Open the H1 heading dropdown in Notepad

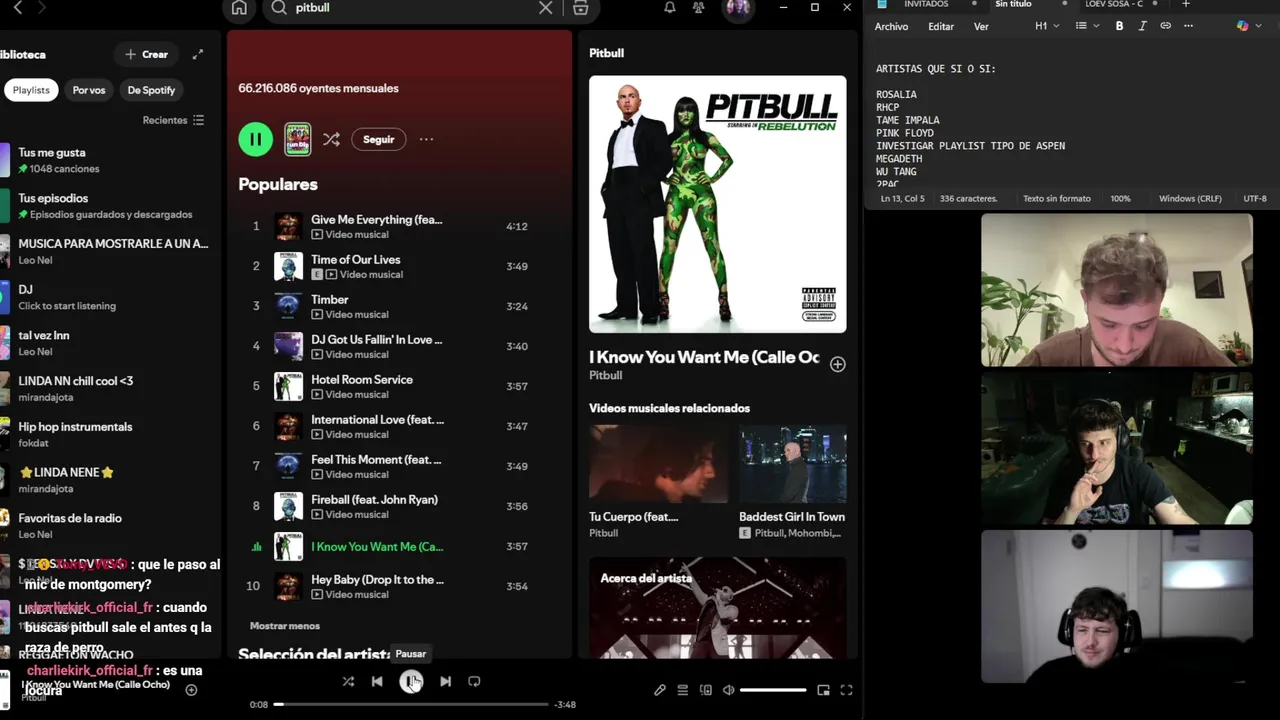[1047, 26]
